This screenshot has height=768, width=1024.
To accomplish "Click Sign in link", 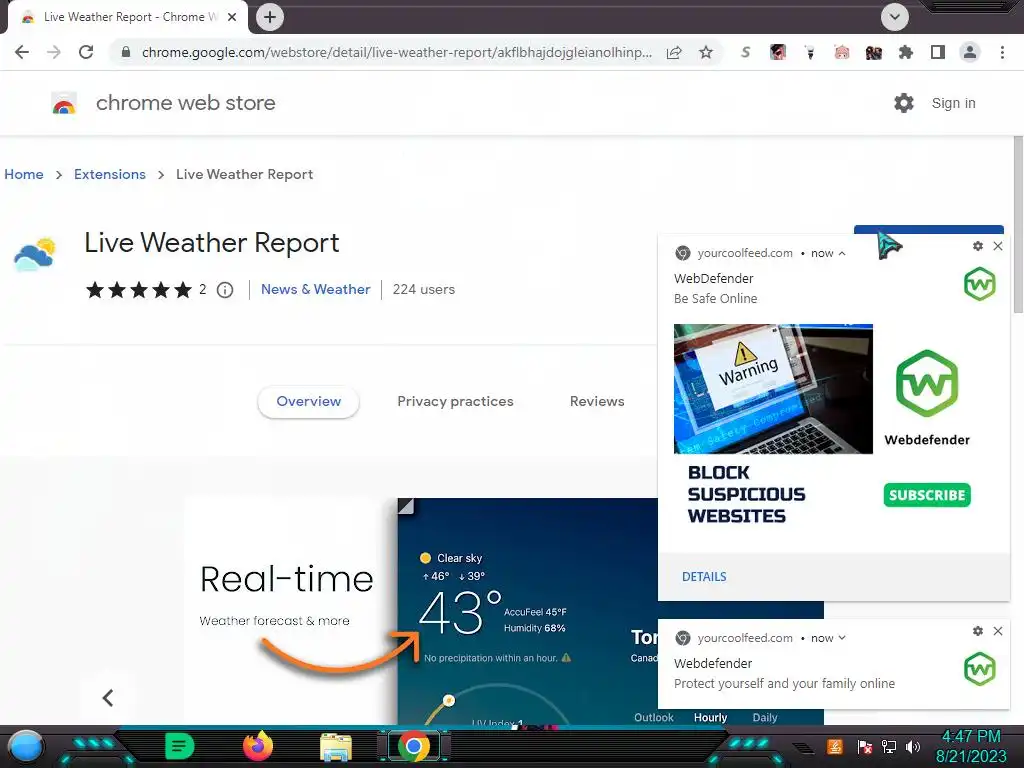I will [953, 103].
